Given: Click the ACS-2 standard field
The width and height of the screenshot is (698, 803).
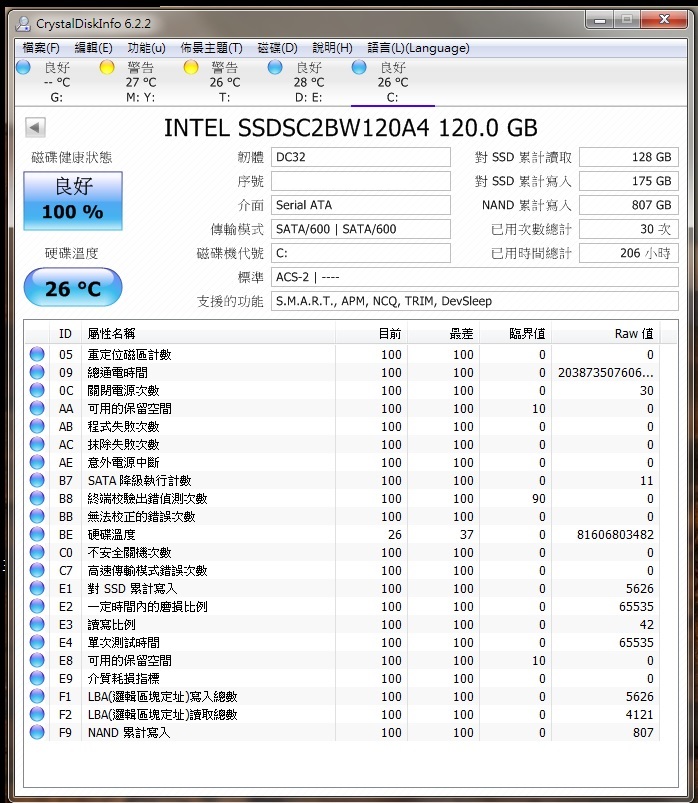Looking at the screenshot, I should point(475,278).
